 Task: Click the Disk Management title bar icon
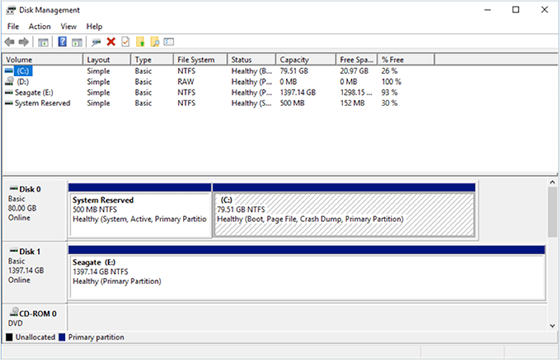tap(11, 10)
